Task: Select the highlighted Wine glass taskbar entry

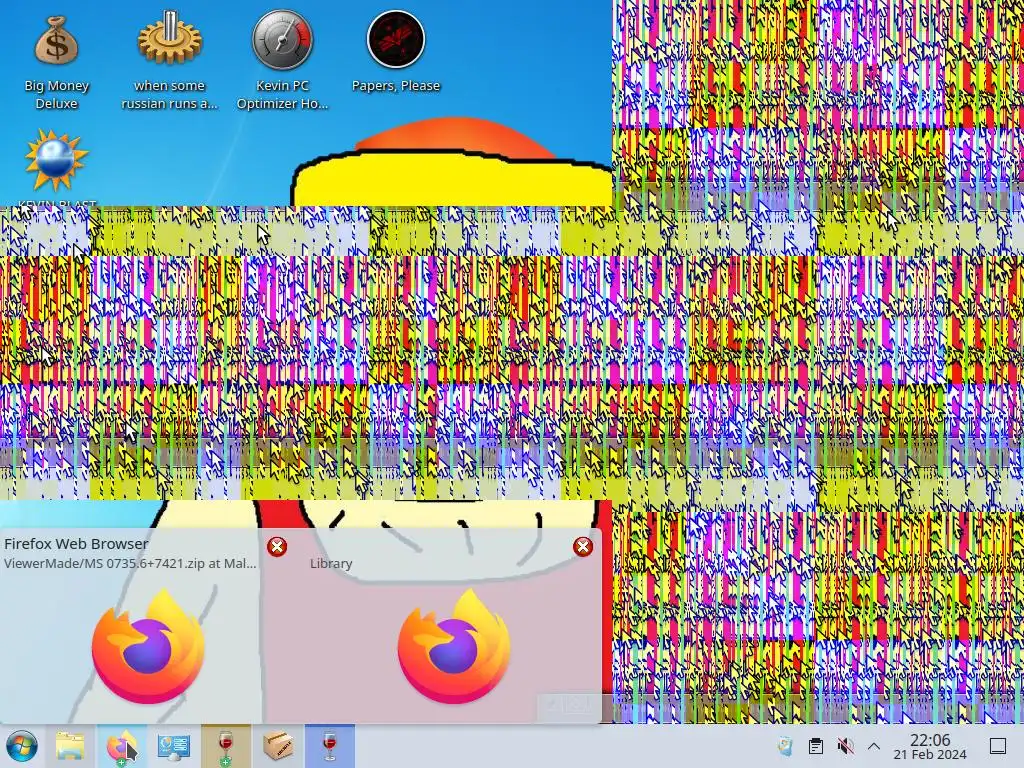Action: [329, 746]
